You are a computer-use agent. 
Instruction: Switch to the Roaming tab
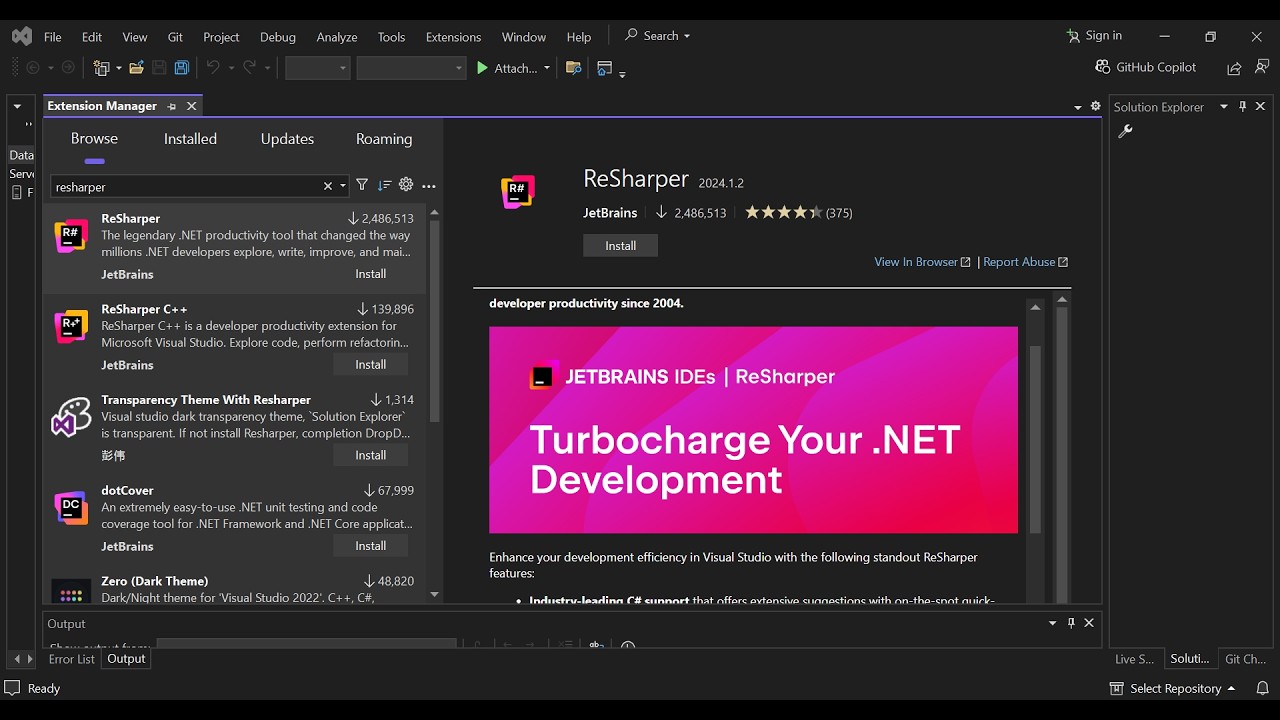pyautogui.click(x=384, y=139)
